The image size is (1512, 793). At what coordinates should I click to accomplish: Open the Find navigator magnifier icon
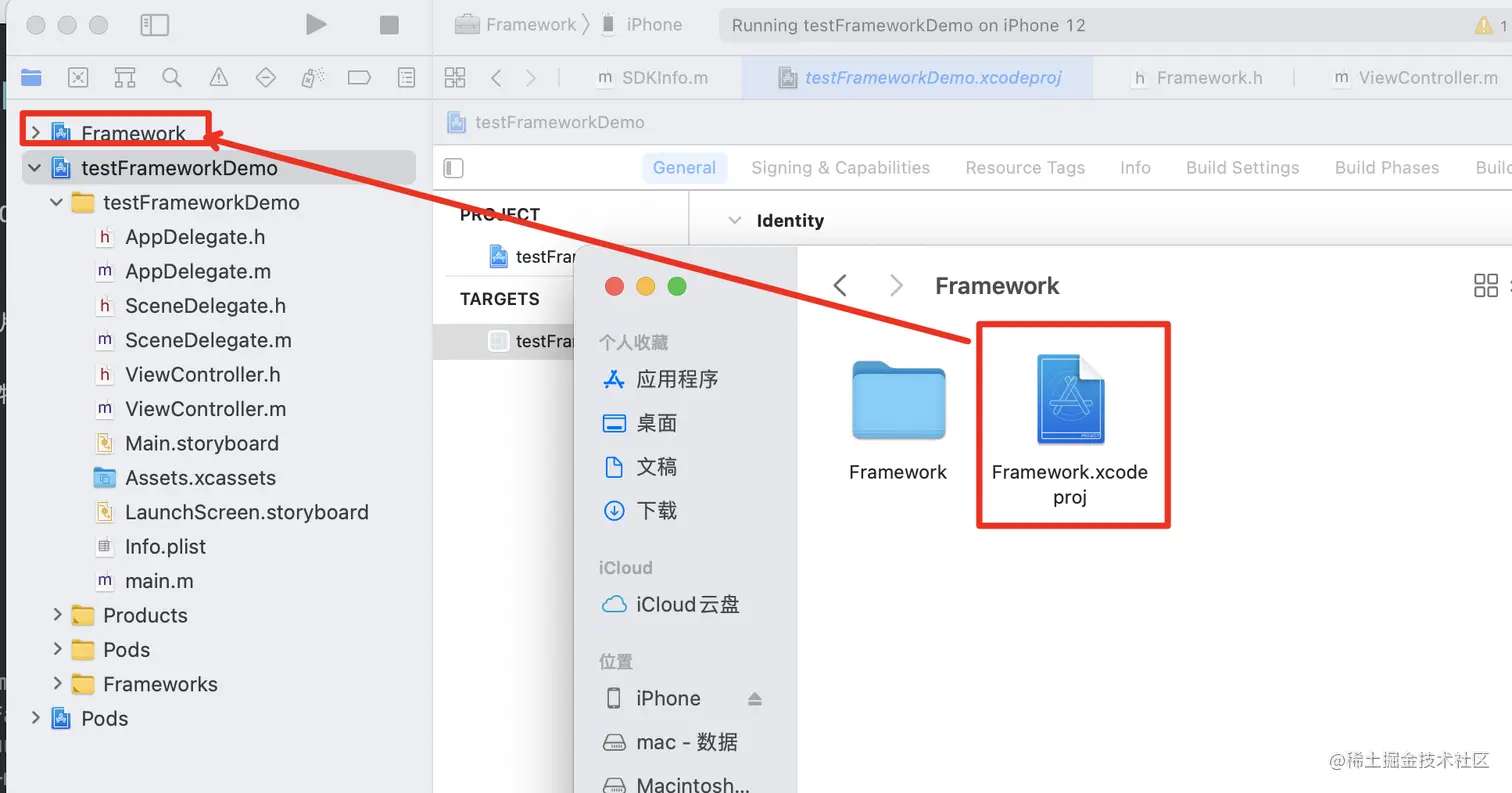(x=172, y=77)
